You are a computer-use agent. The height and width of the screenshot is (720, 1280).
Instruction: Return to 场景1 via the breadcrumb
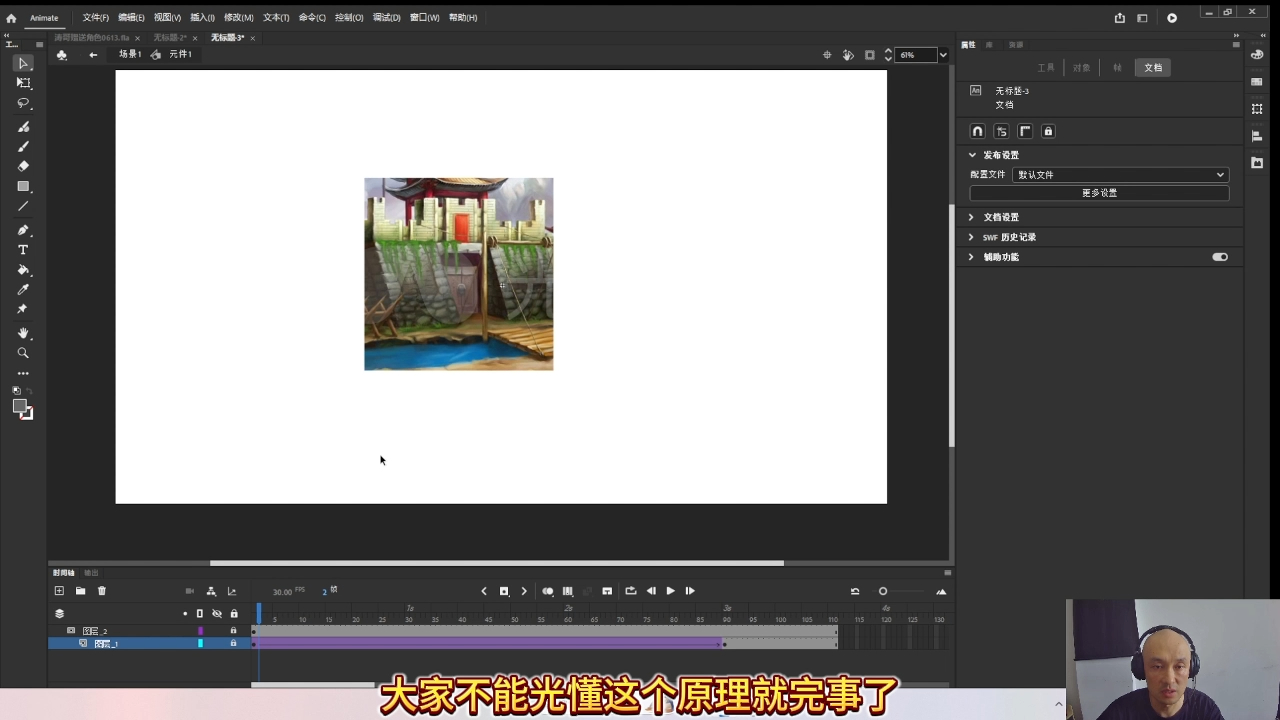(x=129, y=54)
